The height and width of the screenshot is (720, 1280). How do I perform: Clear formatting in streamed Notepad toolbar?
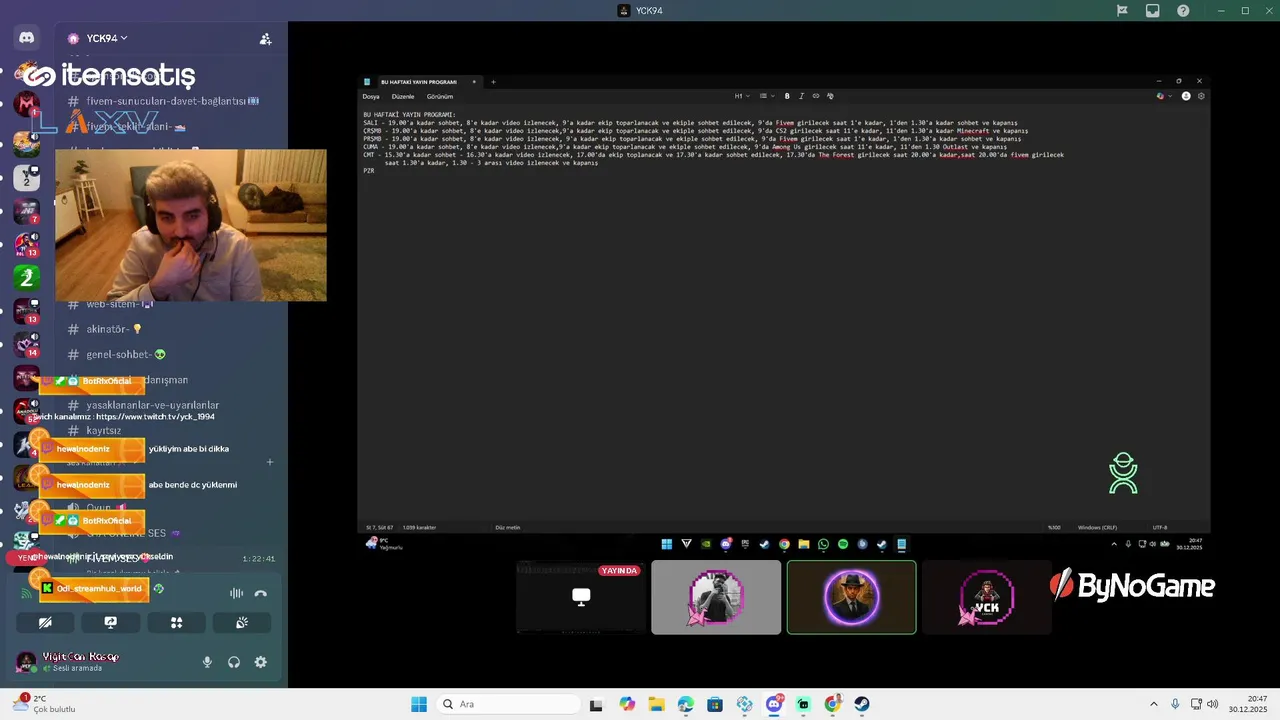click(830, 96)
